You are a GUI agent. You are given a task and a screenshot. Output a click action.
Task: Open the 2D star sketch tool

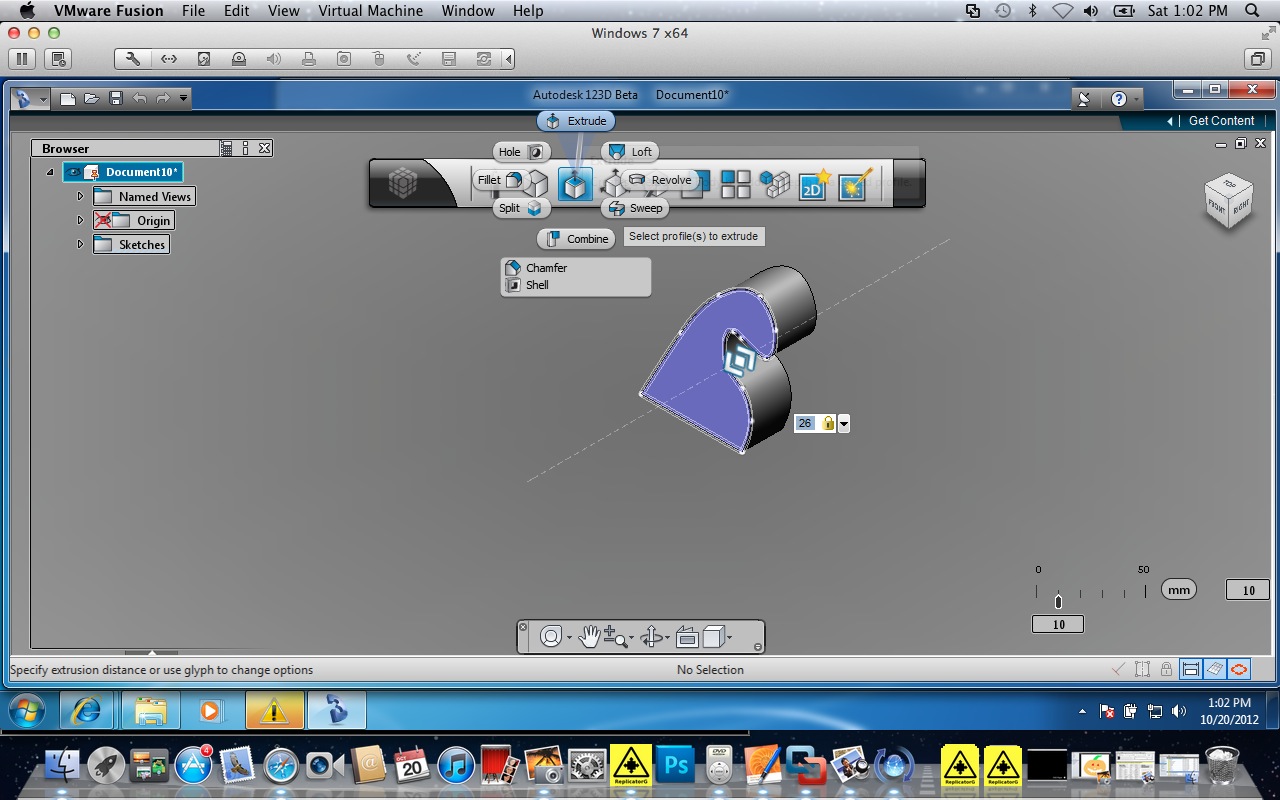coord(814,184)
